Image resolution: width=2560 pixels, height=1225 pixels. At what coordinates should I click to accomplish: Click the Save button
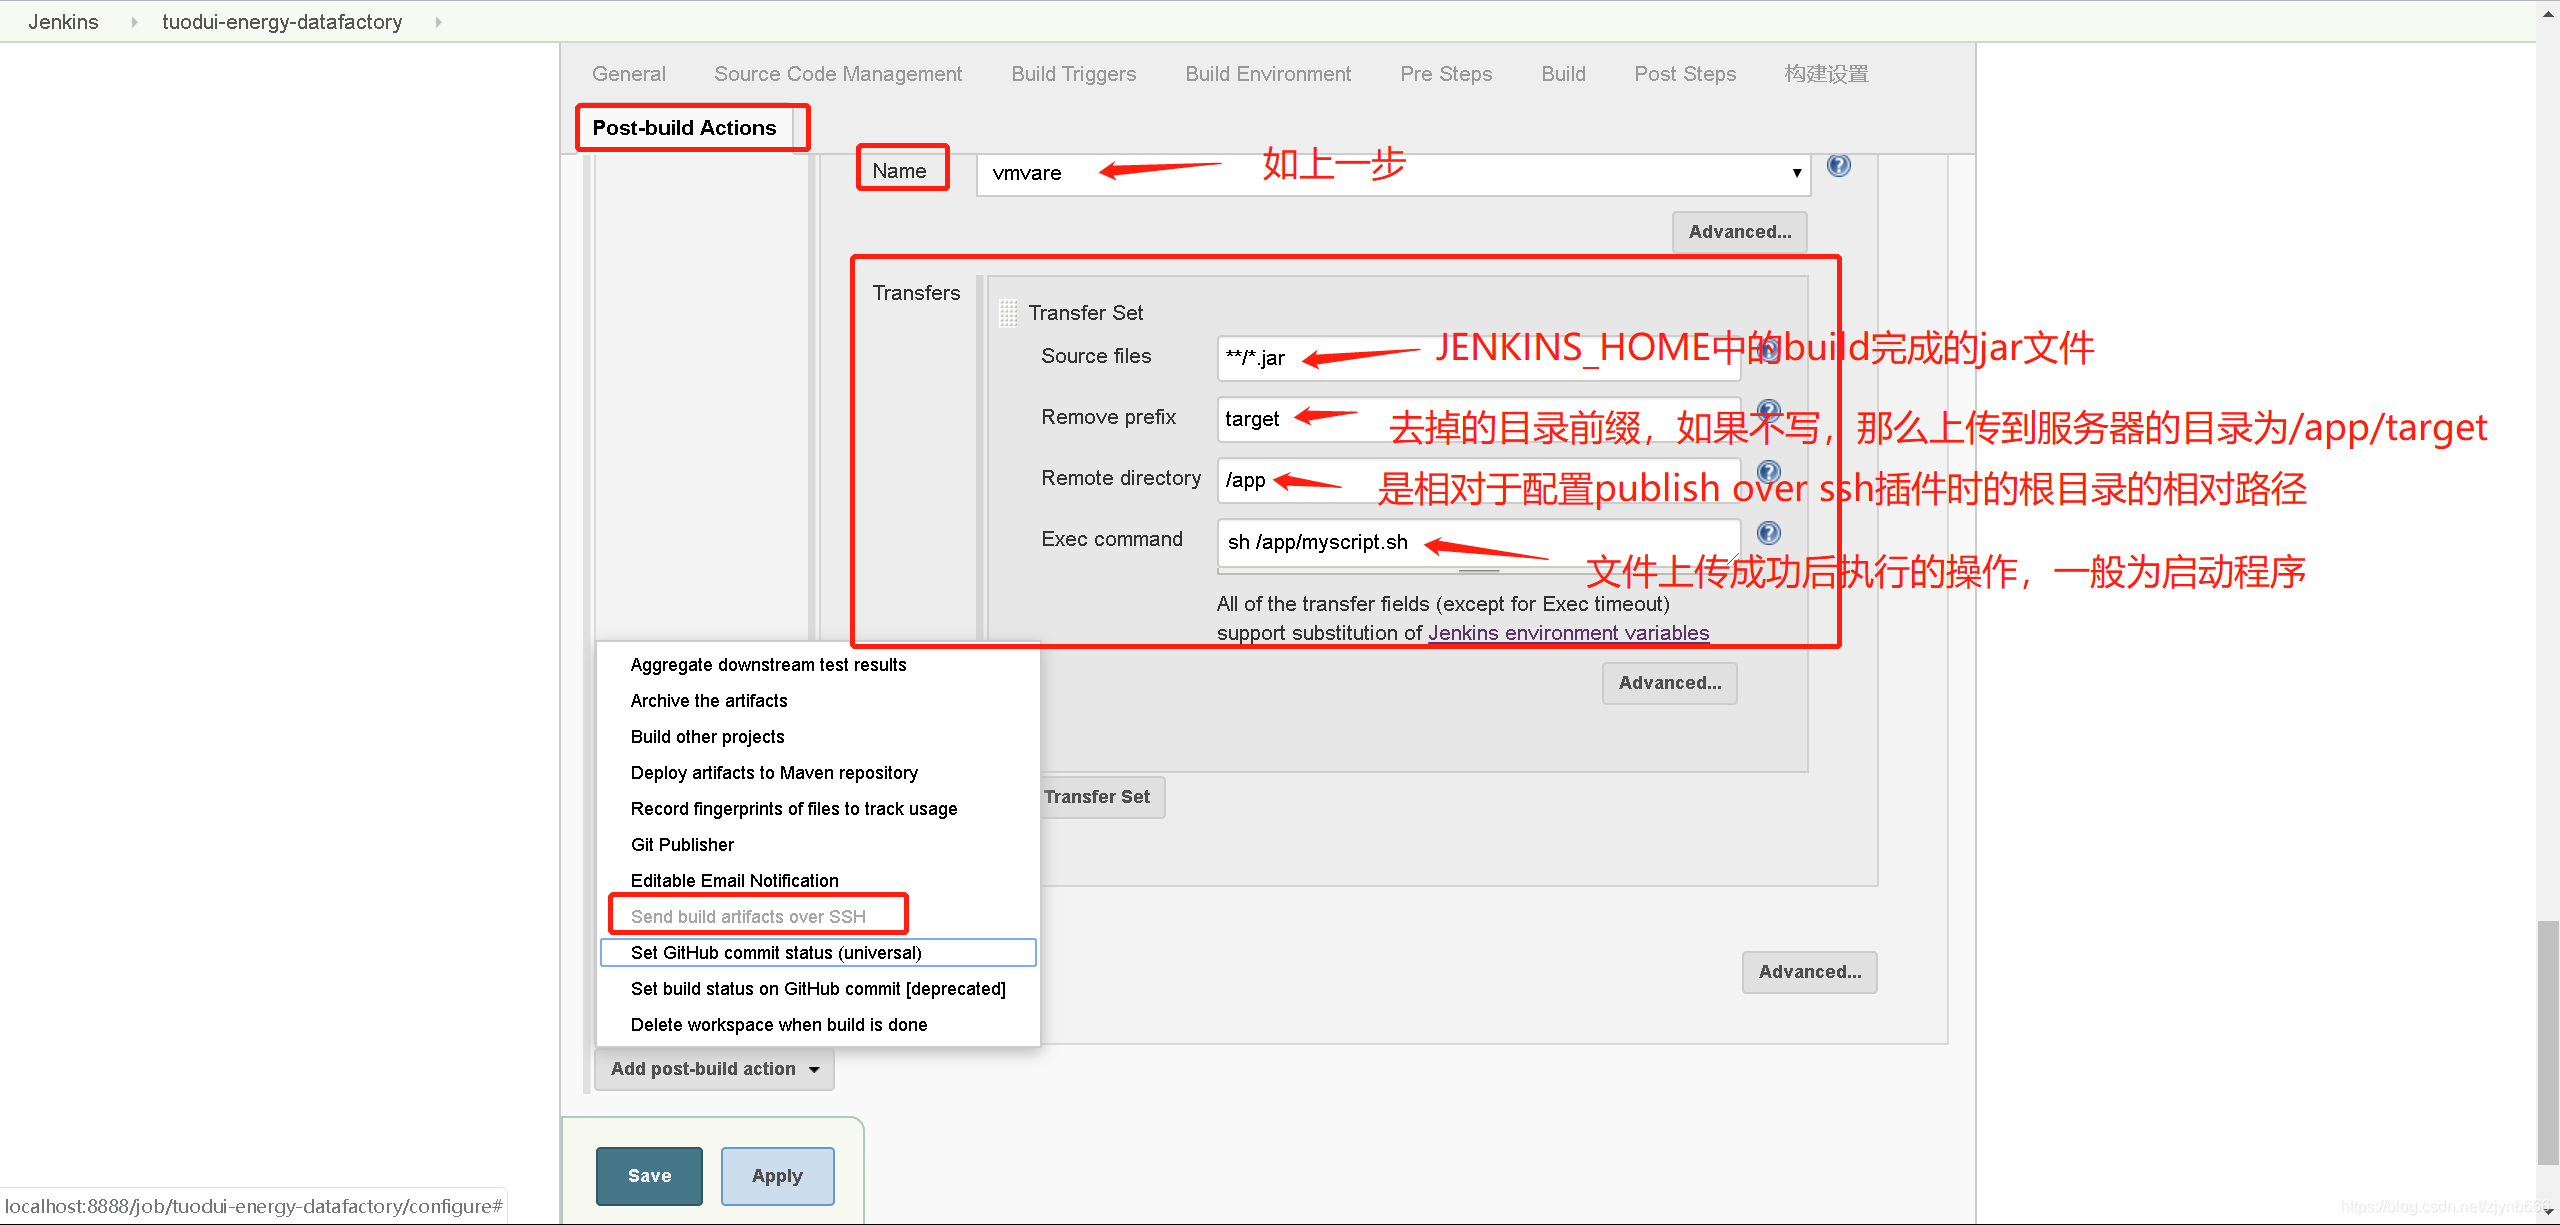click(651, 1173)
